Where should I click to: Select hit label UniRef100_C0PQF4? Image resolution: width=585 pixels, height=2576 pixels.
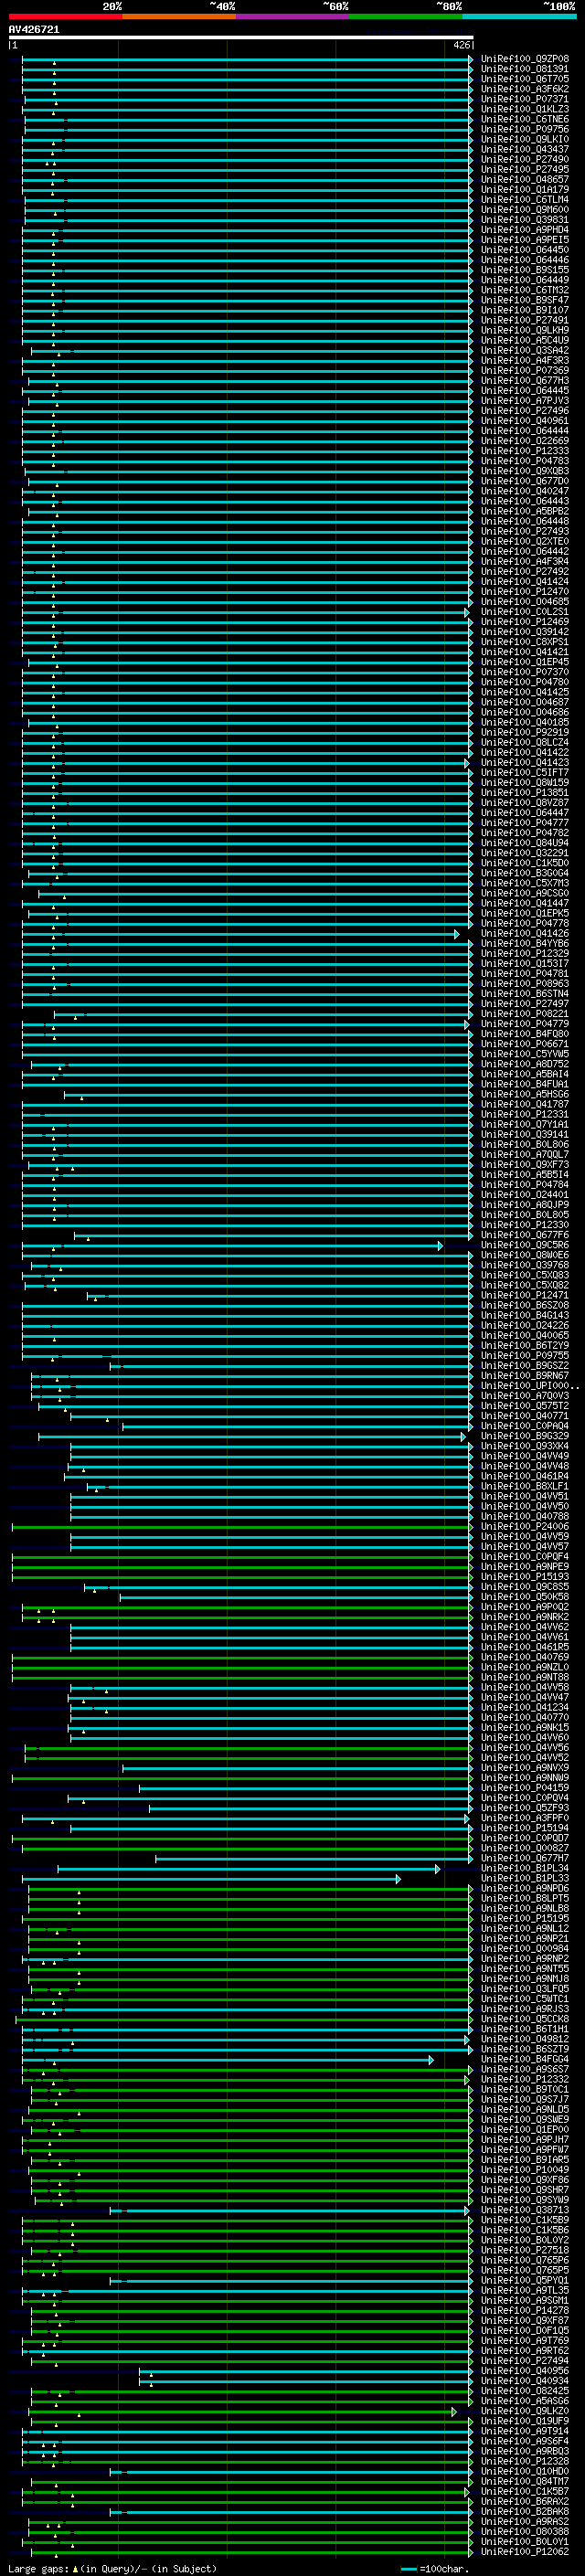point(524,1556)
